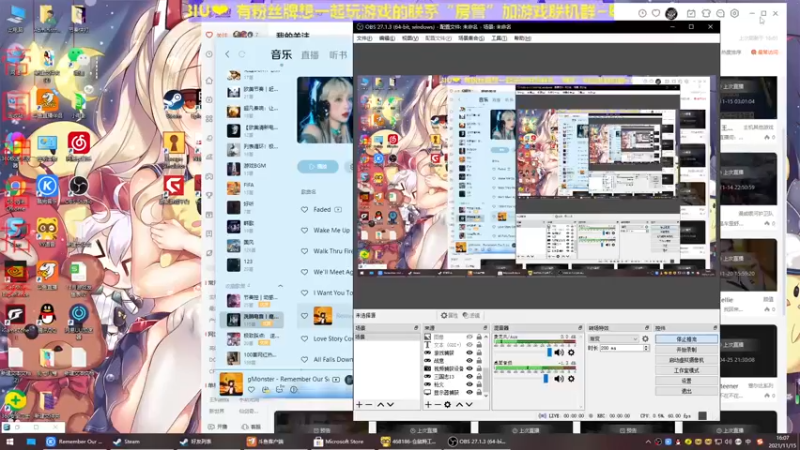Toggle visibility of the 文本 (GDI+) source
Image resolution: width=800 pixels, height=450 pixels.
(x=469, y=345)
